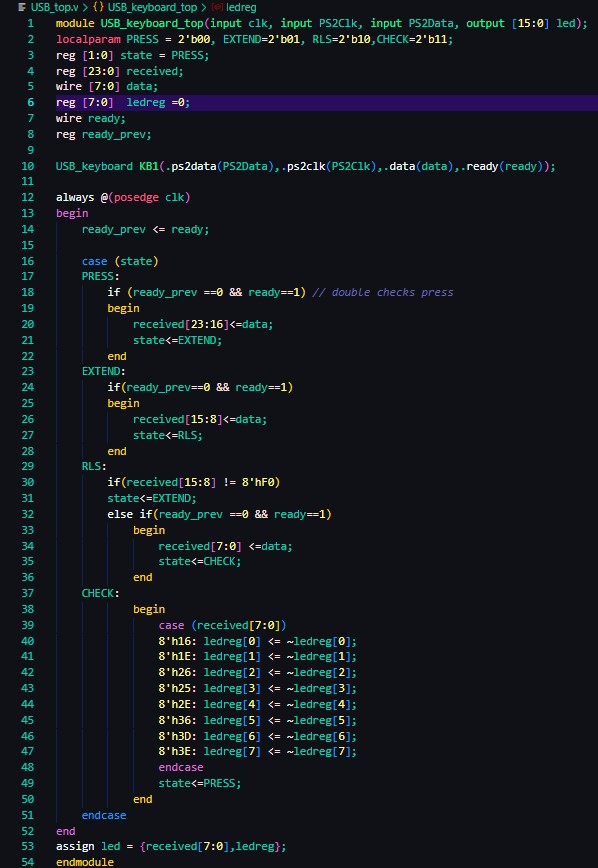The image size is (598, 868).
Task: Click 'case (state)' on line 16
Action: pos(120,261)
